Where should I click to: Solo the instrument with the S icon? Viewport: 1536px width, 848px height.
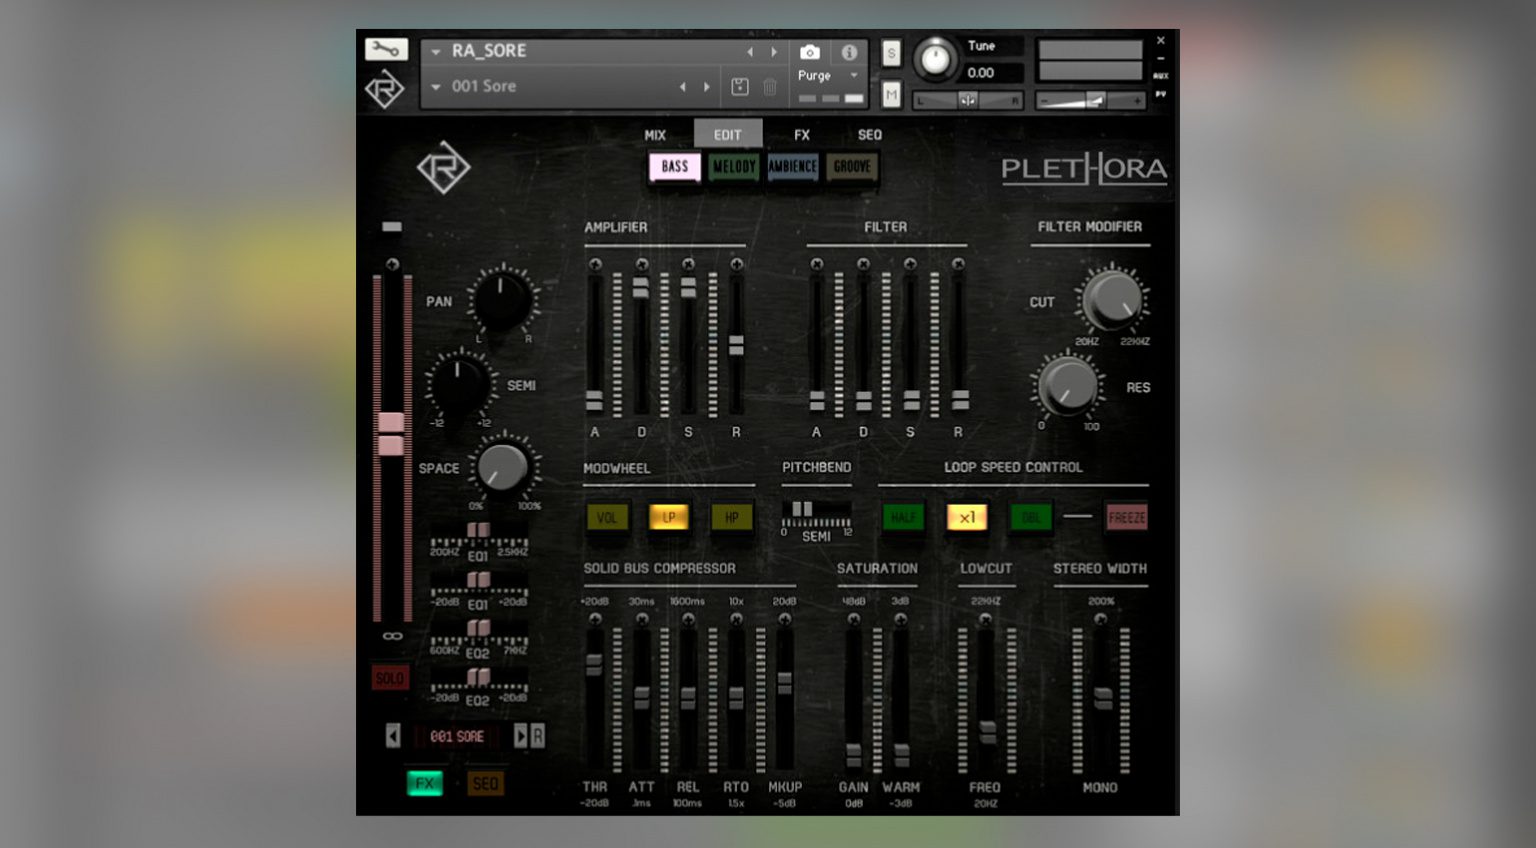(x=891, y=54)
